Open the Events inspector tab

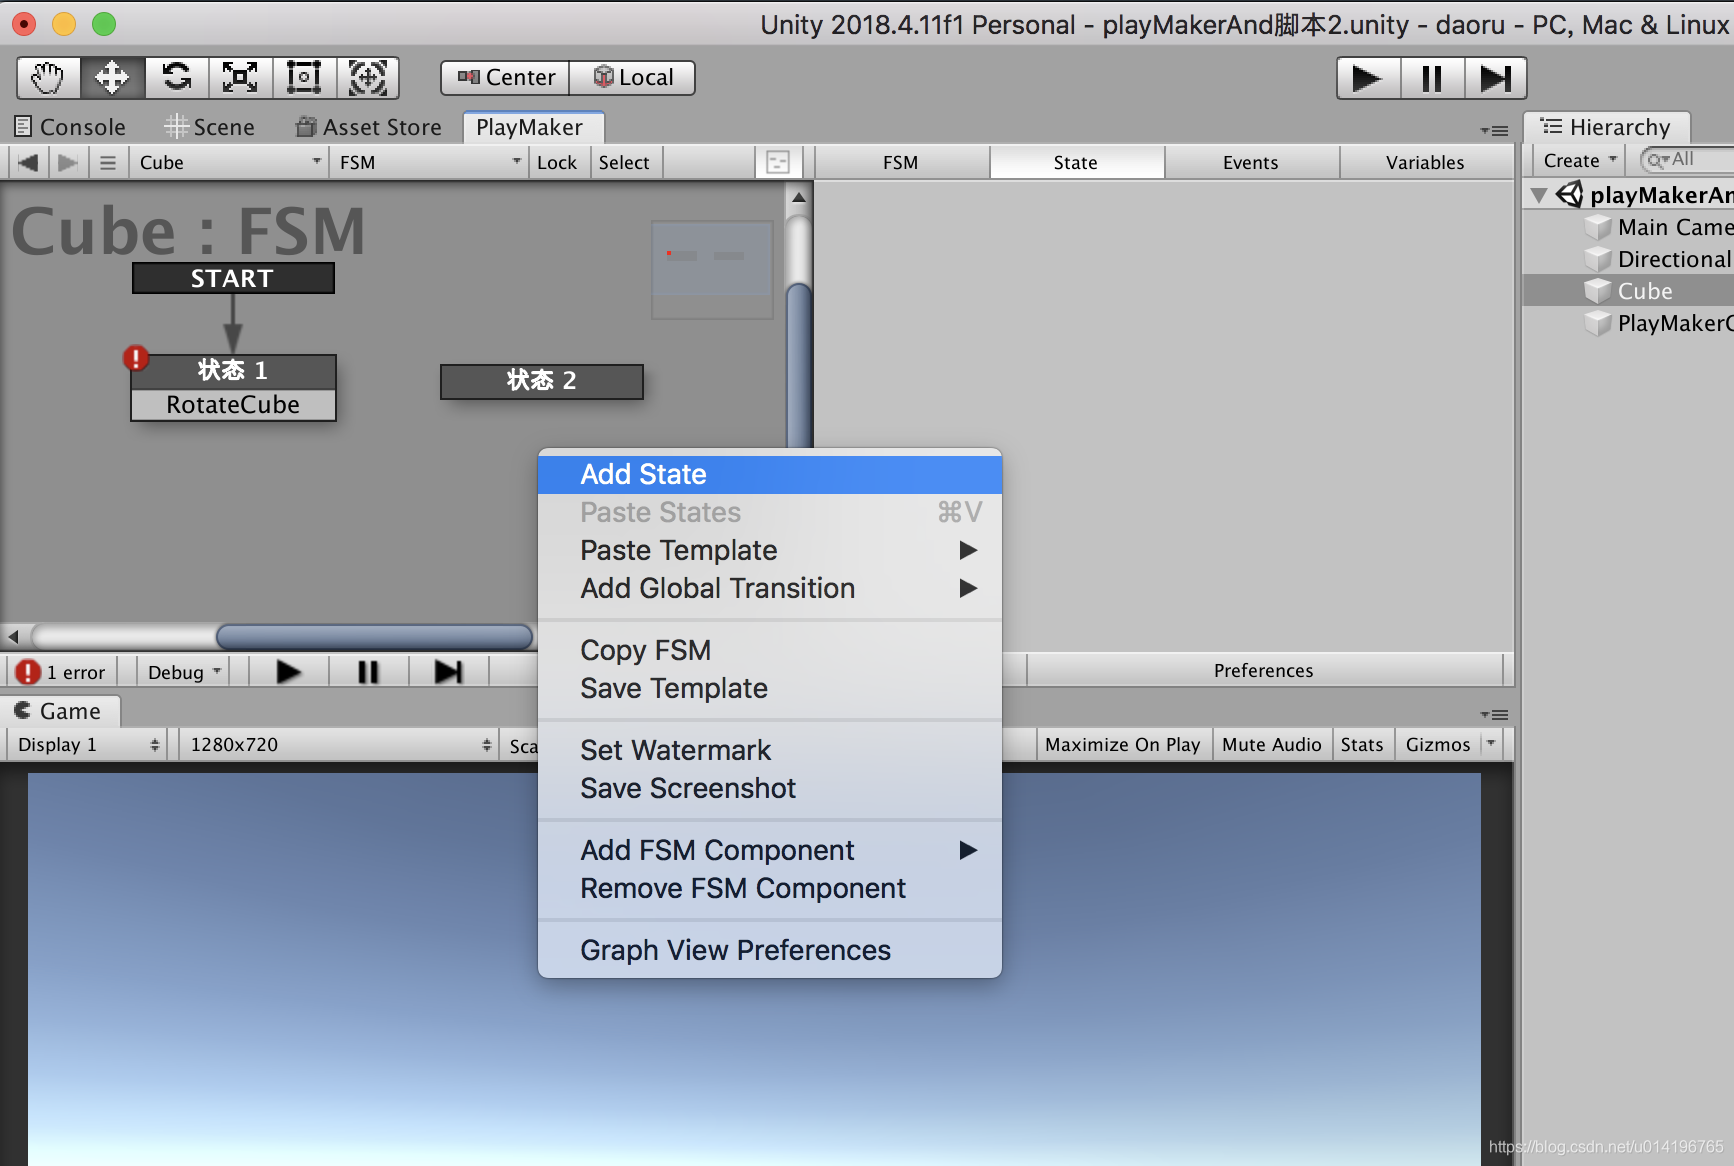click(x=1251, y=162)
